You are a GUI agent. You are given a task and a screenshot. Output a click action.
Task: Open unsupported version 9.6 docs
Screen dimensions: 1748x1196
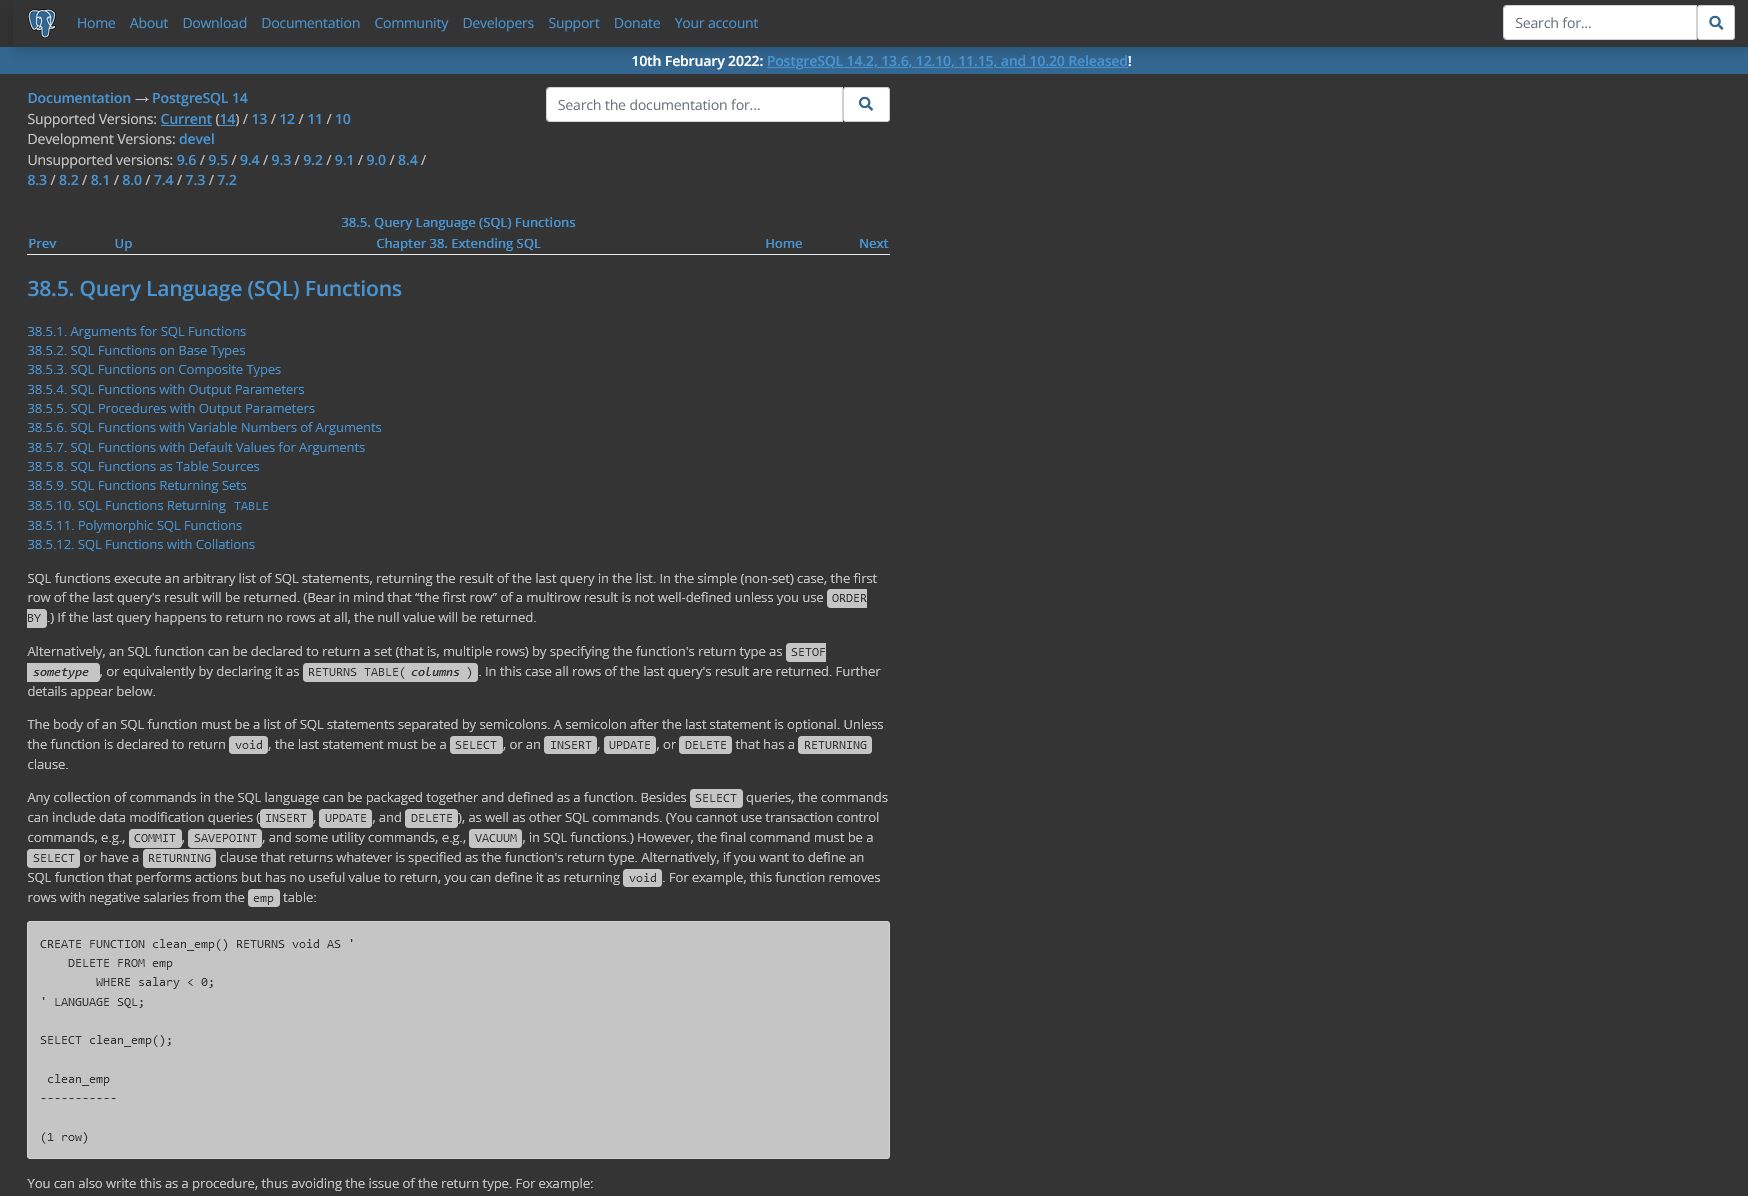tap(186, 160)
